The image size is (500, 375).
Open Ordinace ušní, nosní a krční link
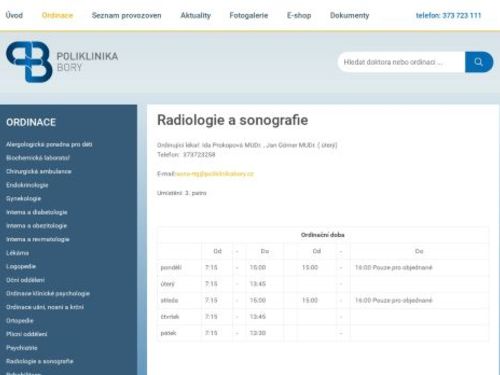(x=45, y=307)
